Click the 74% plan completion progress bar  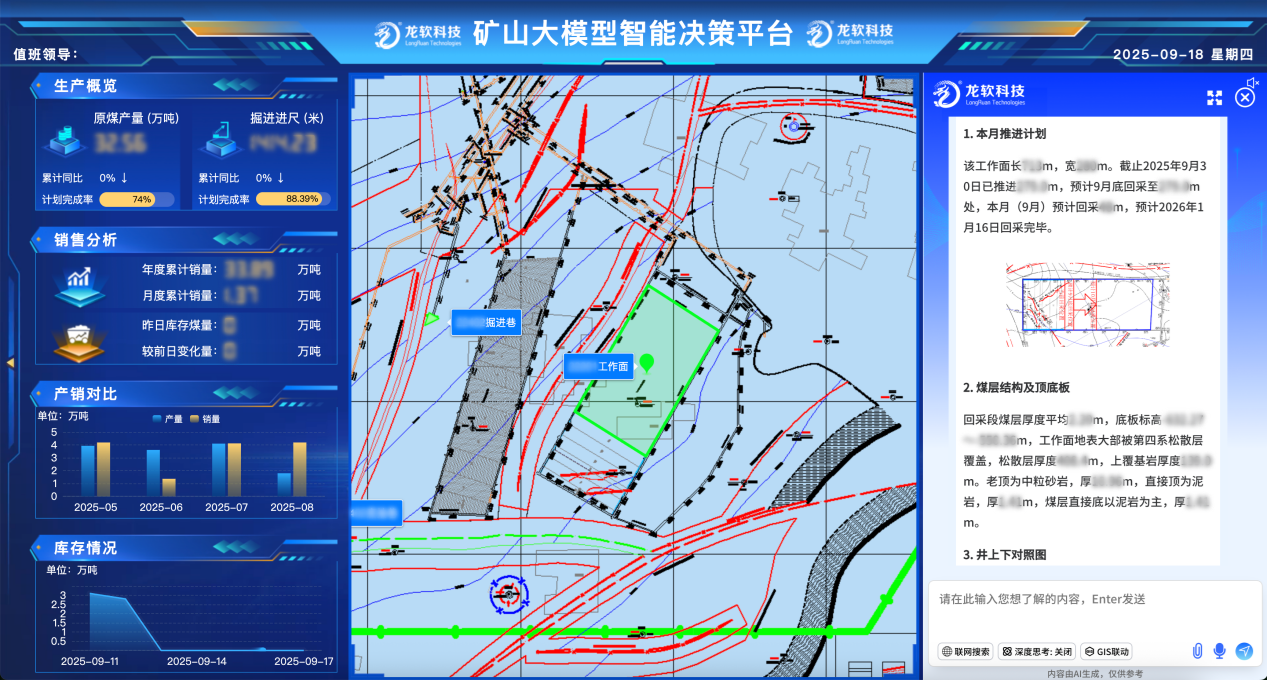136,199
